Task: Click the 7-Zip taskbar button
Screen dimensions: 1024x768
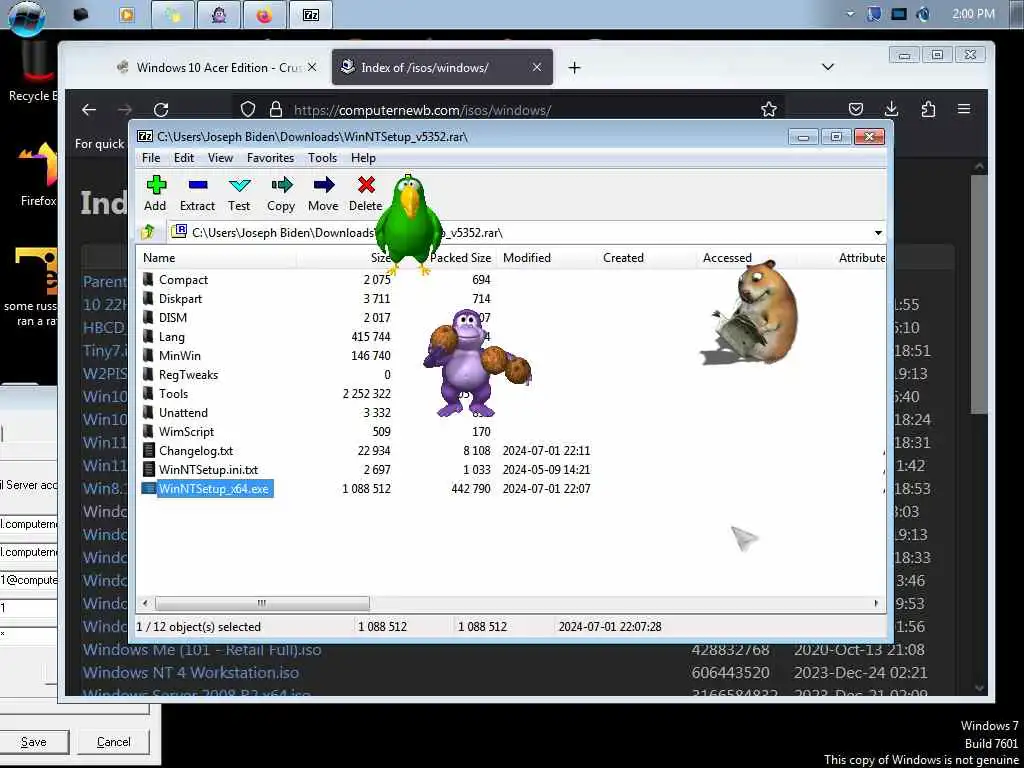Action: click(310, 14)
